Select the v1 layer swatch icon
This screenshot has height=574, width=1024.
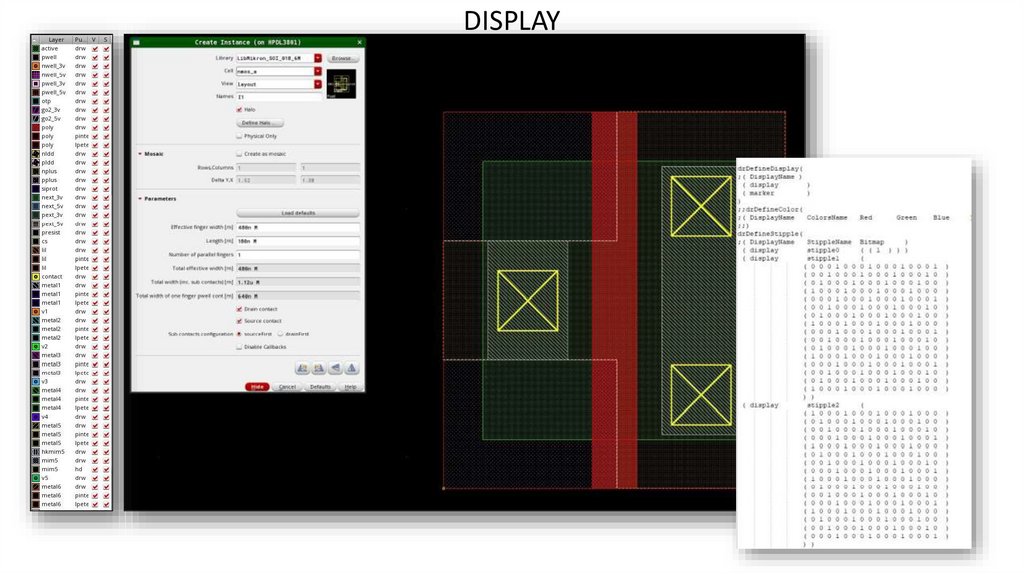click(x=36, y=311)
